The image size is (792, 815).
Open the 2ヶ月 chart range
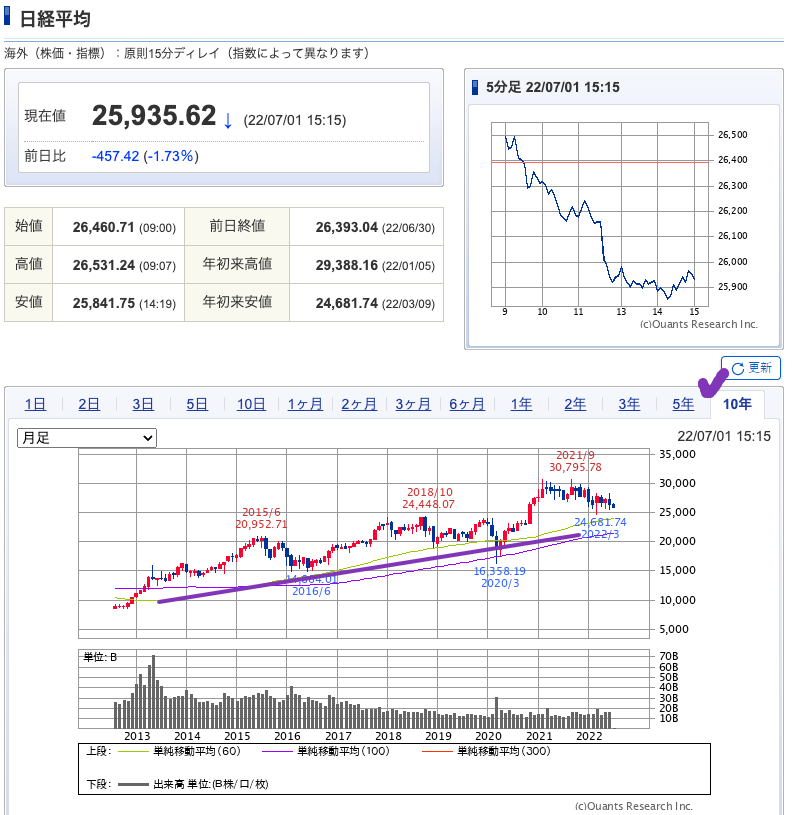359,404
